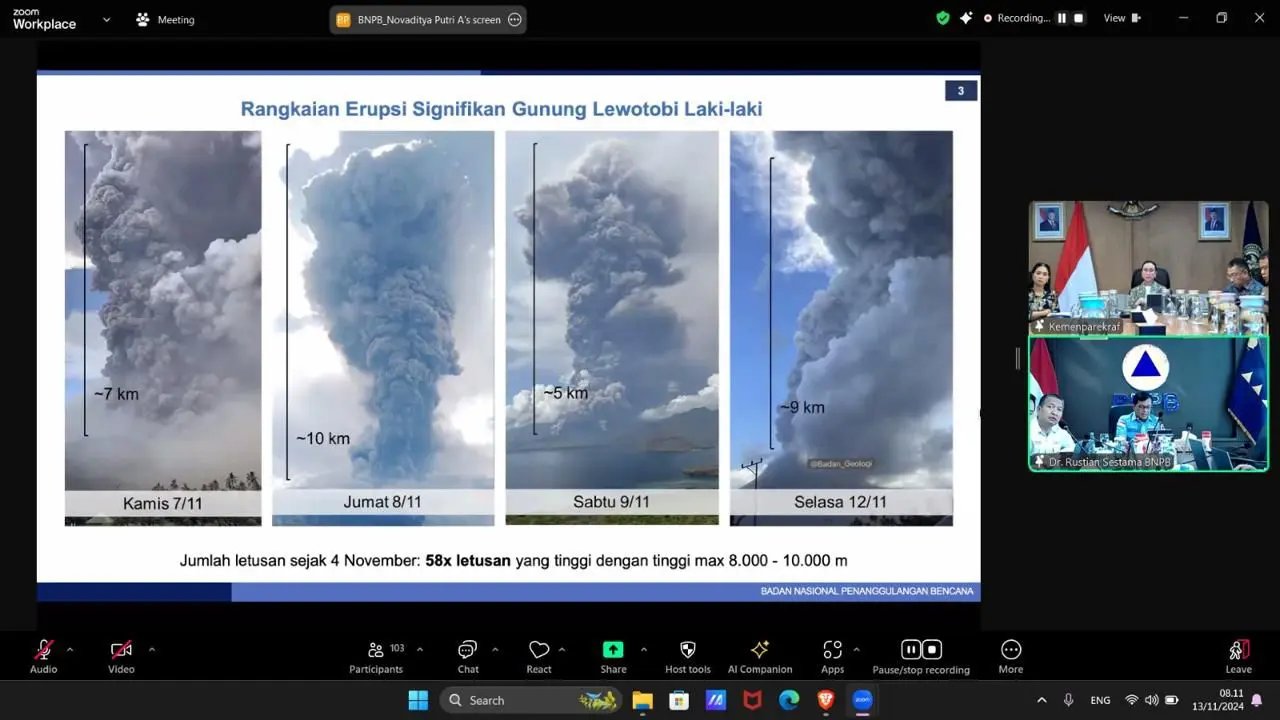Open More meeting options
Screen dimensions: 1280x720
click(x=1010, y=651)
